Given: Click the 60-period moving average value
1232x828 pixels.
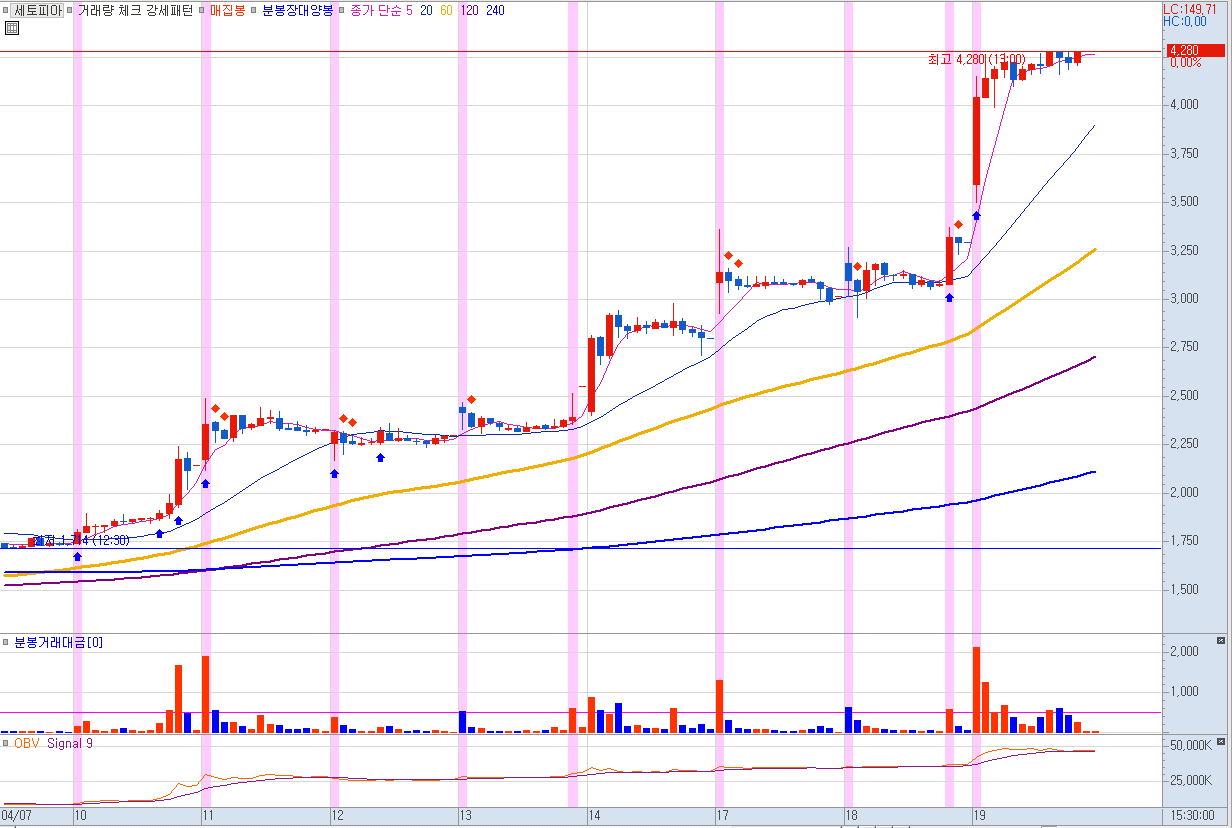Looking at the screenshot, I should pyautogui.click(x=446, y=11).
